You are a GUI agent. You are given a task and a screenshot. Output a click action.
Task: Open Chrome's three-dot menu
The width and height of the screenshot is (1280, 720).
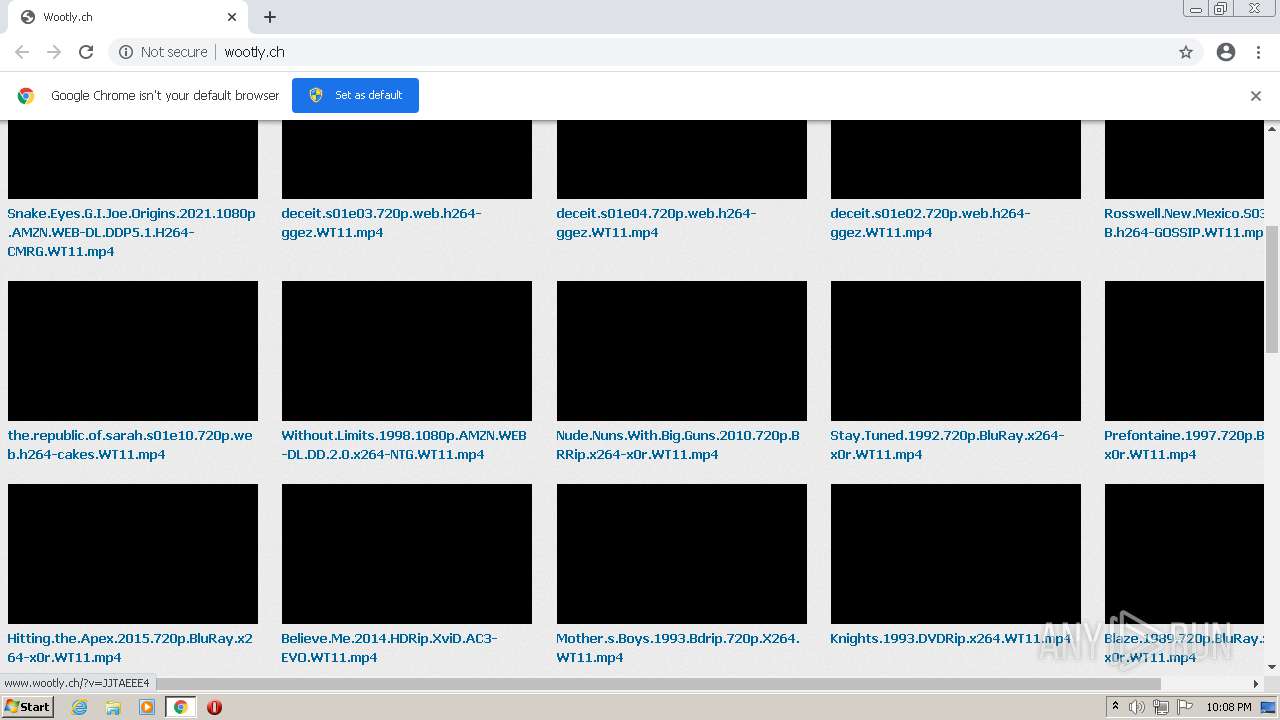1258,52
